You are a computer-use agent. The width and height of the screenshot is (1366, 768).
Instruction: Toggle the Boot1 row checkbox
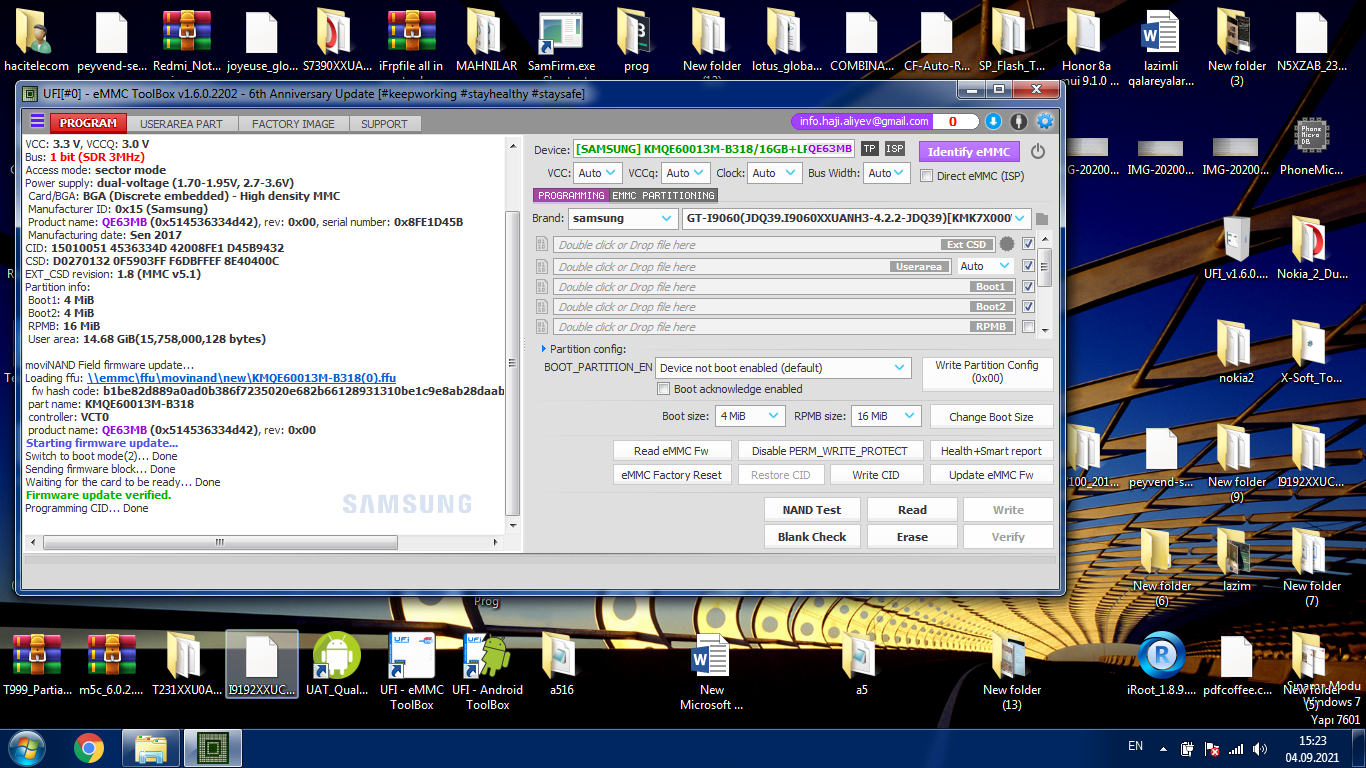click(x=1028, y=287)
